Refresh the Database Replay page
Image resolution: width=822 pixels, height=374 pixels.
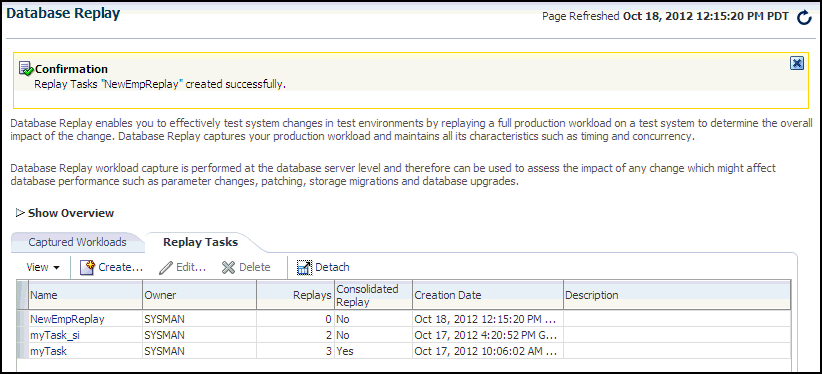point(804,18)
